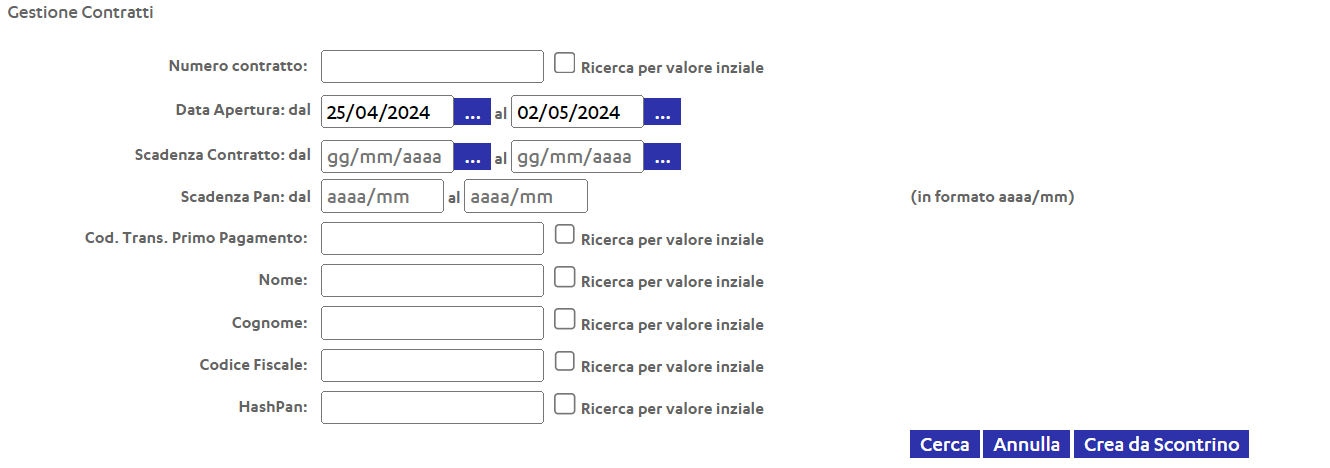Screen dimensions: 1330x468
Task: Focus the Scadenza Pan start field
Action: pos(382,197)
